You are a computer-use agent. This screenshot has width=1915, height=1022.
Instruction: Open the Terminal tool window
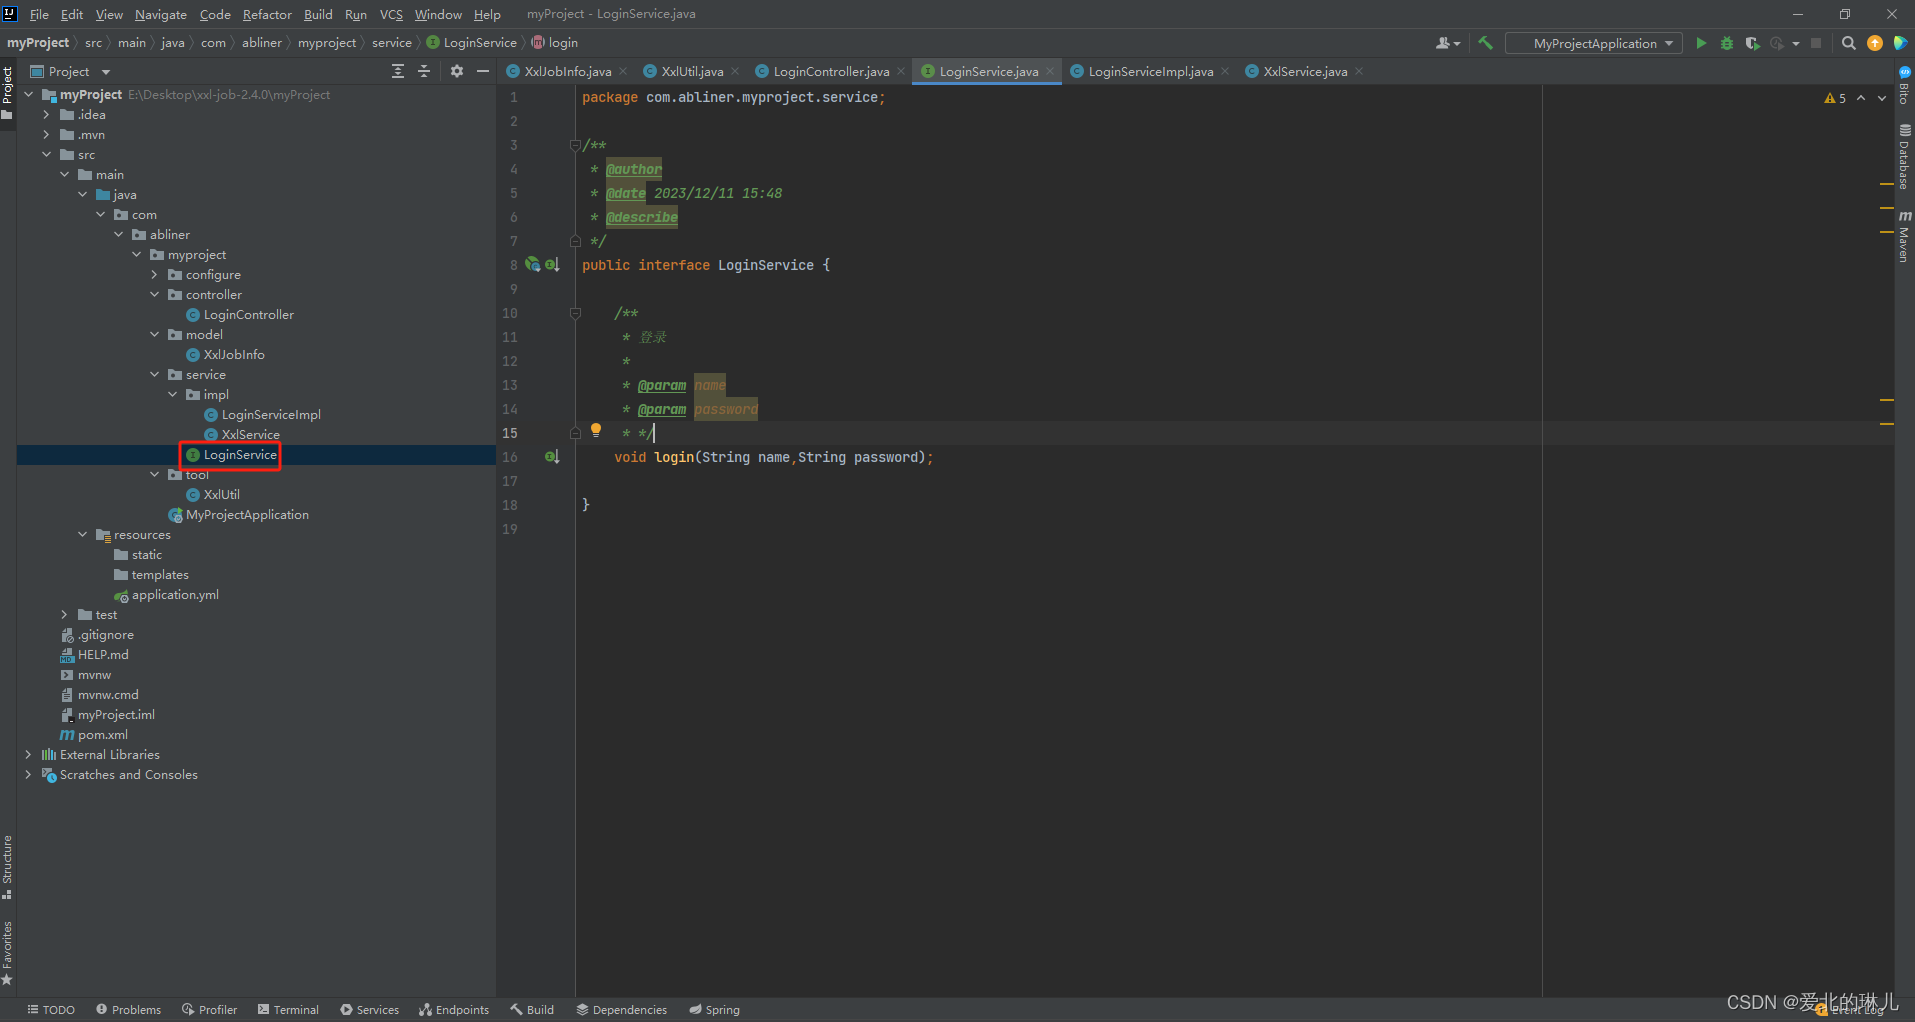coord(288,1010)
